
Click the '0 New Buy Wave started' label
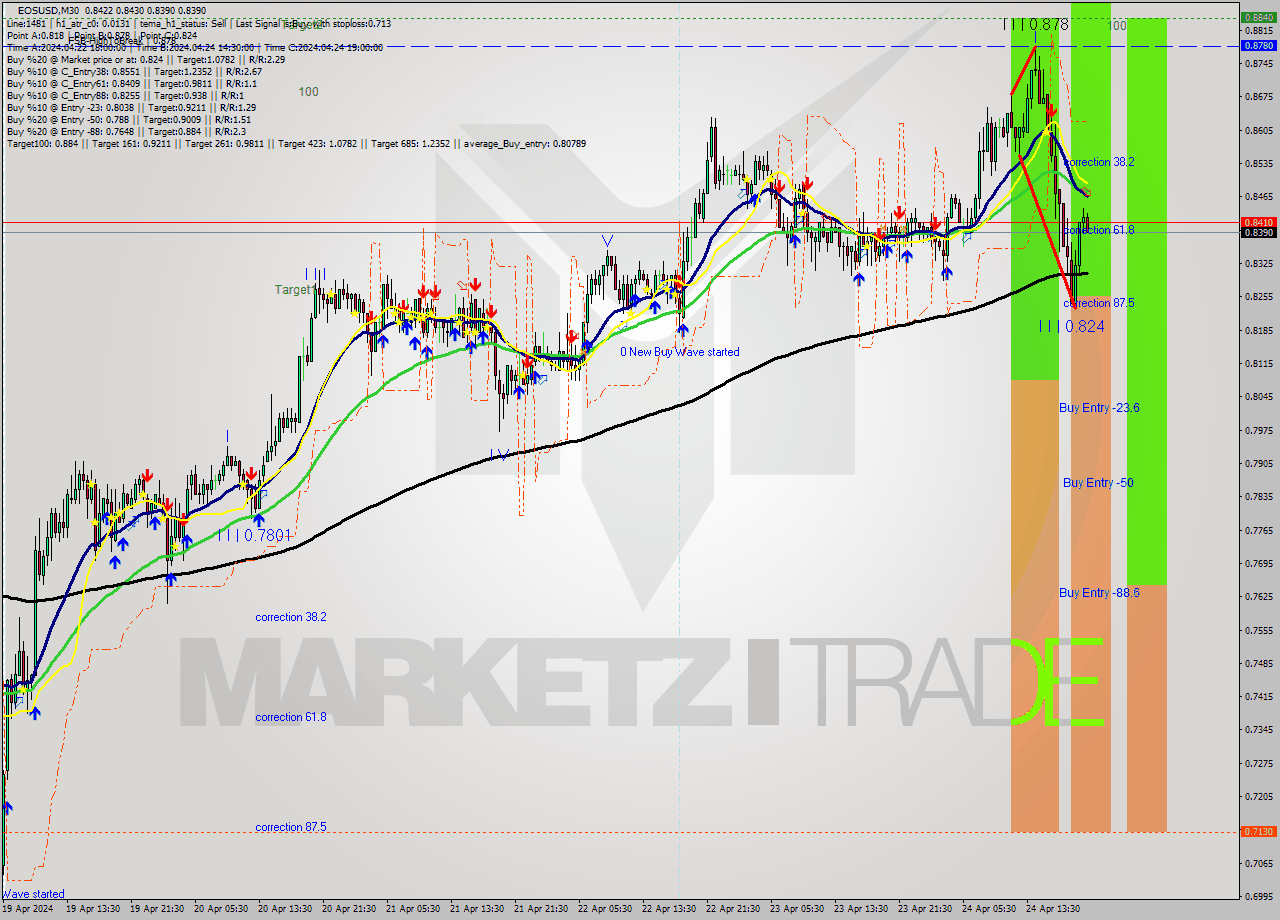click(x=680, y=352)
